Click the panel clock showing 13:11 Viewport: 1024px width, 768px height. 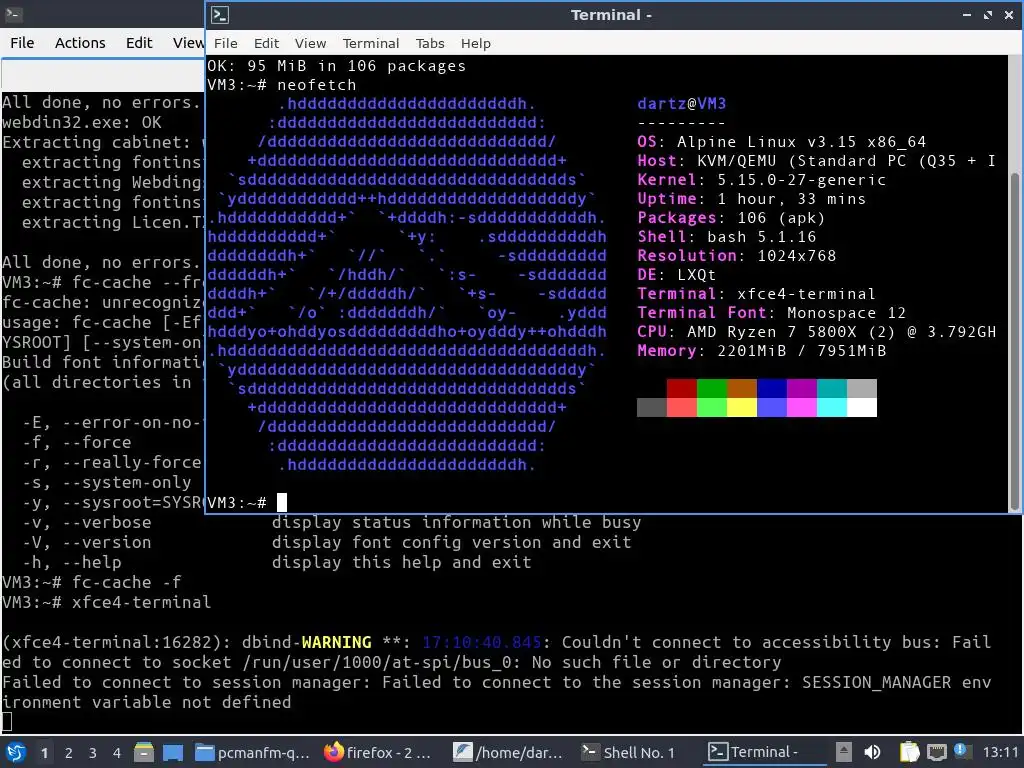tap(1000, 752)
